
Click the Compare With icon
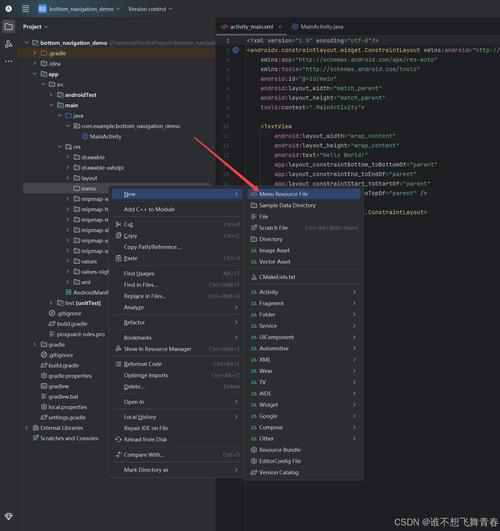point(118,454)
